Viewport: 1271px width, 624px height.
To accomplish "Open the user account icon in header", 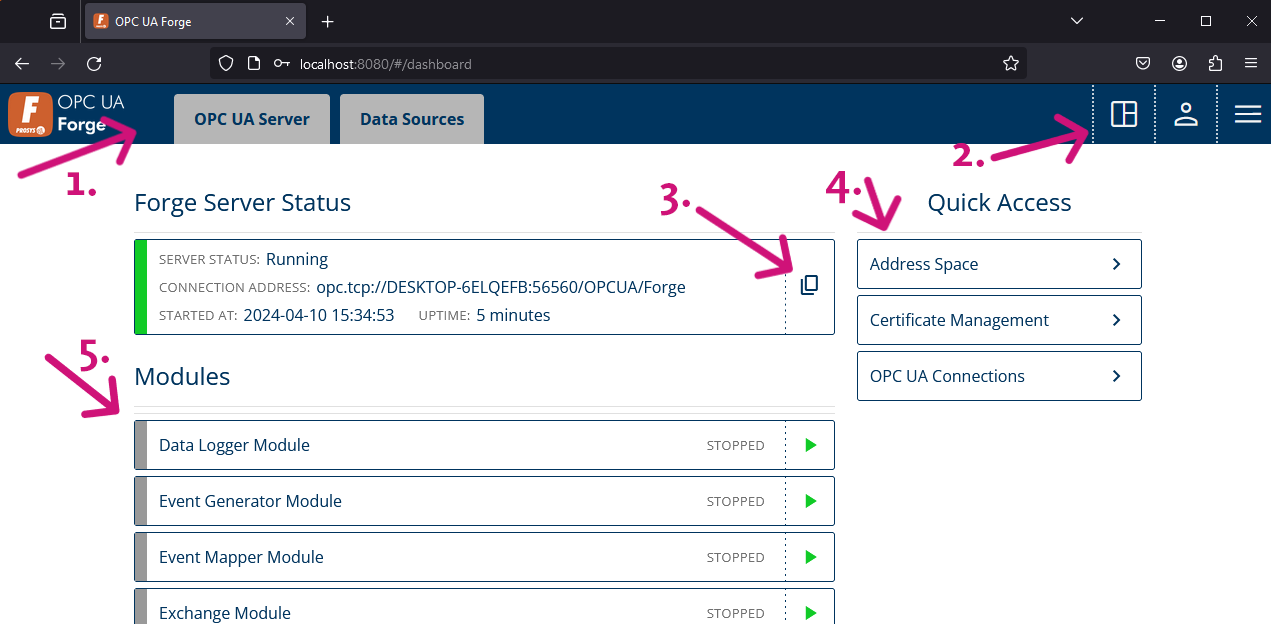I will pyautogui.click(x=1186, y=114).
